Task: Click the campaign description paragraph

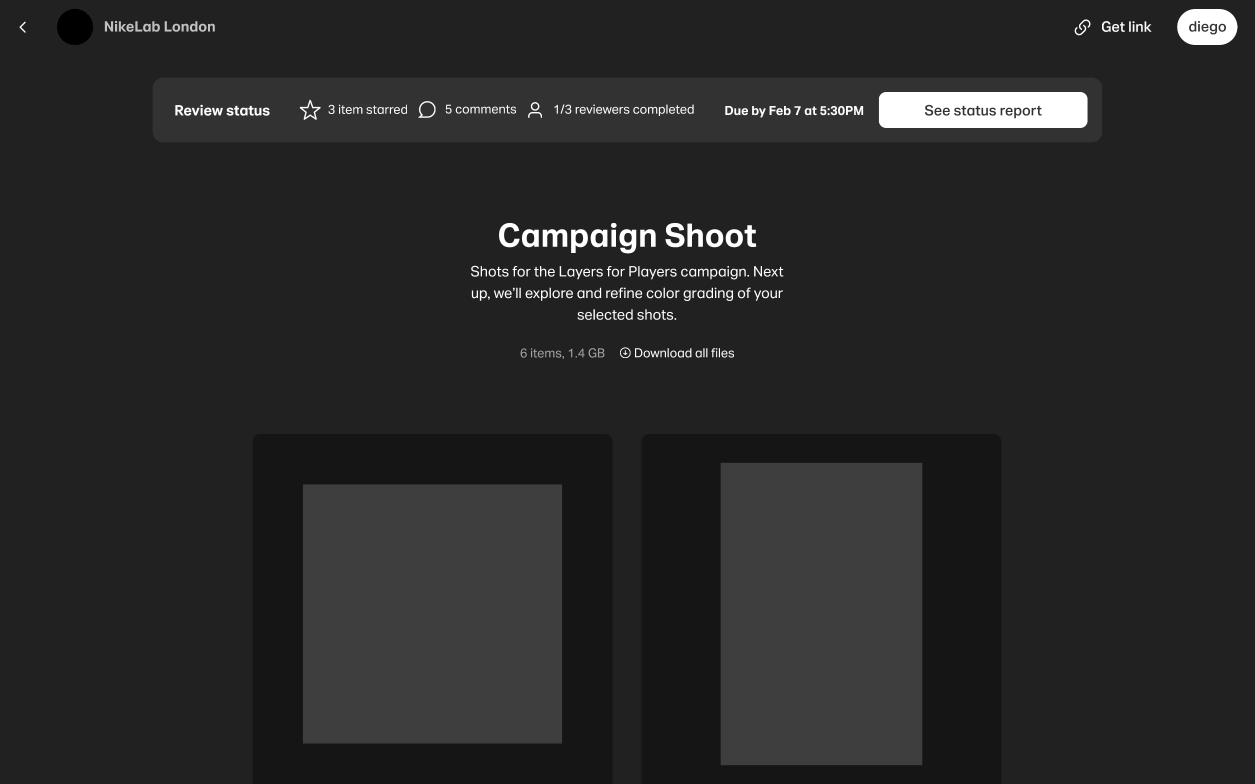Action: (627, 293)
